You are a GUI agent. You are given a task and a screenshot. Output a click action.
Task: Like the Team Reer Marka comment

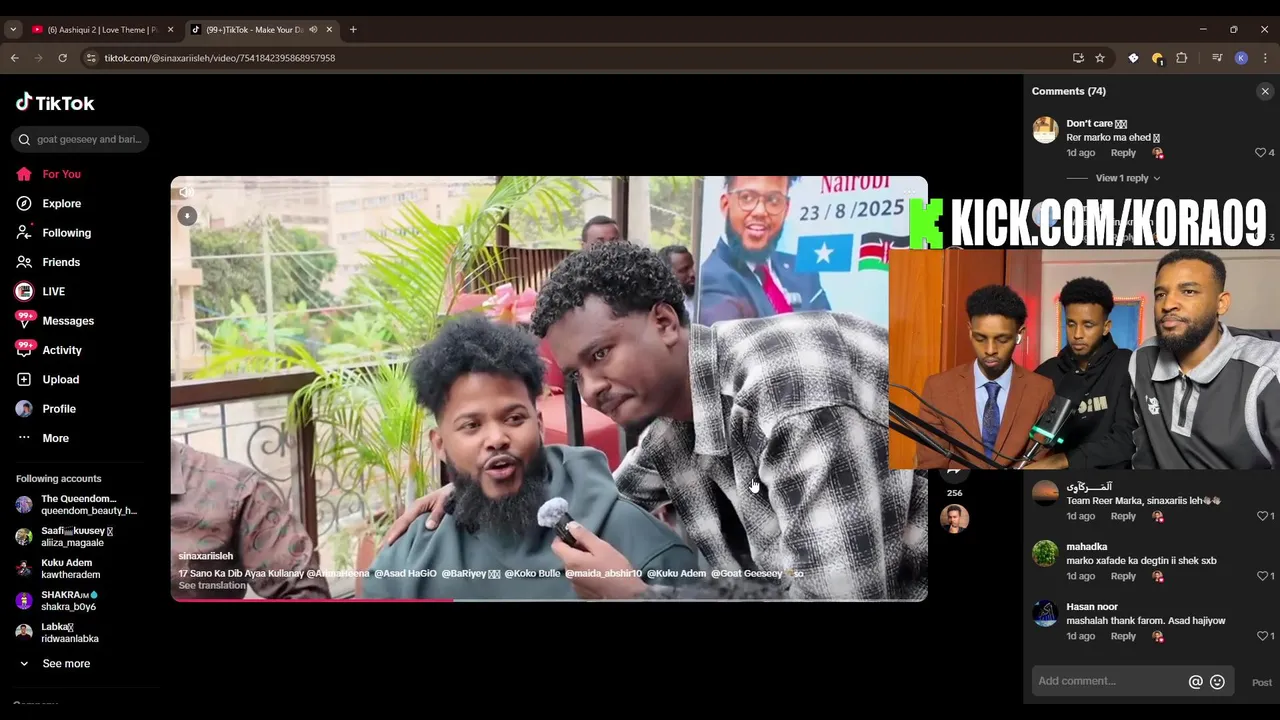[1262, 516]
